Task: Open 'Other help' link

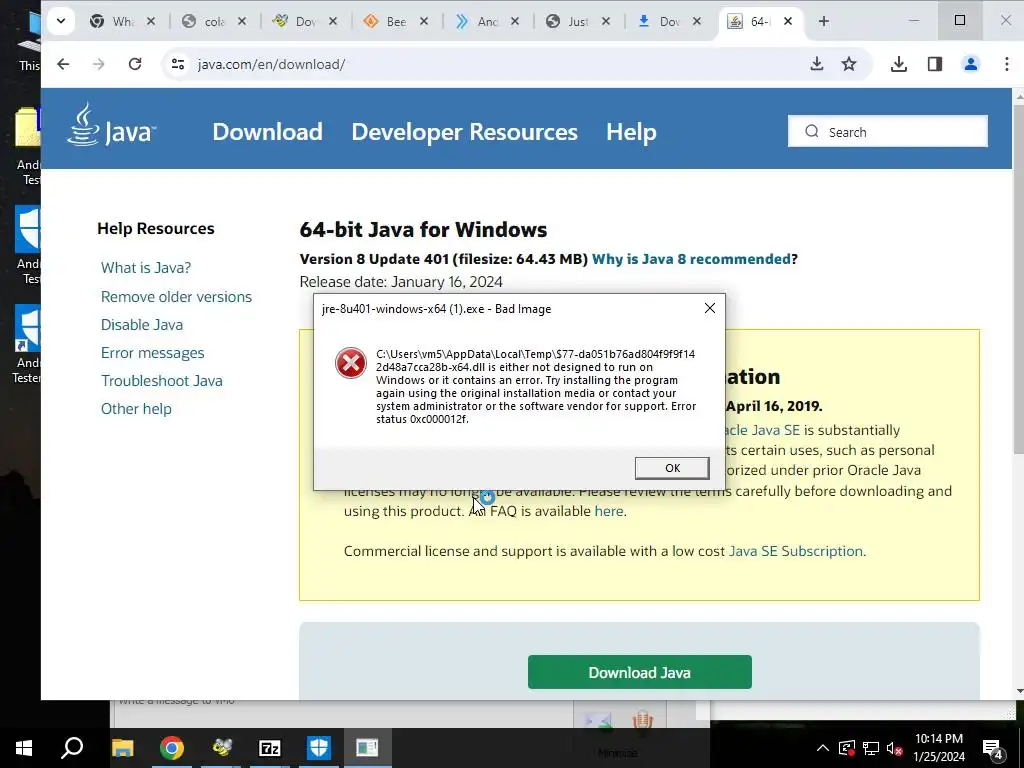Action: [x=136, y=409]
